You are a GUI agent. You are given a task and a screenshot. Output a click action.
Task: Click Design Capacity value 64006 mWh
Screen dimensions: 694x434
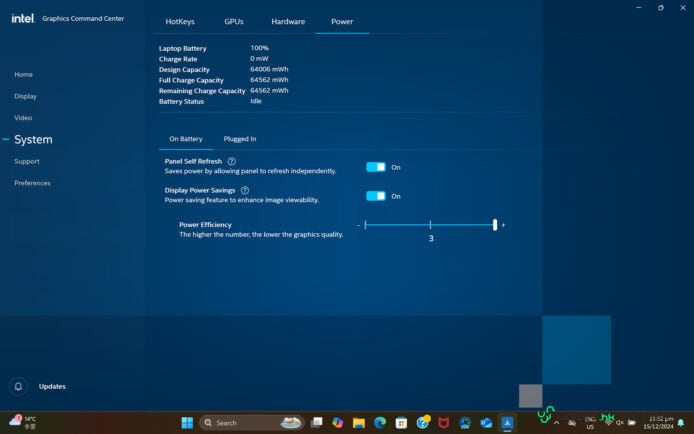point(269,69)
